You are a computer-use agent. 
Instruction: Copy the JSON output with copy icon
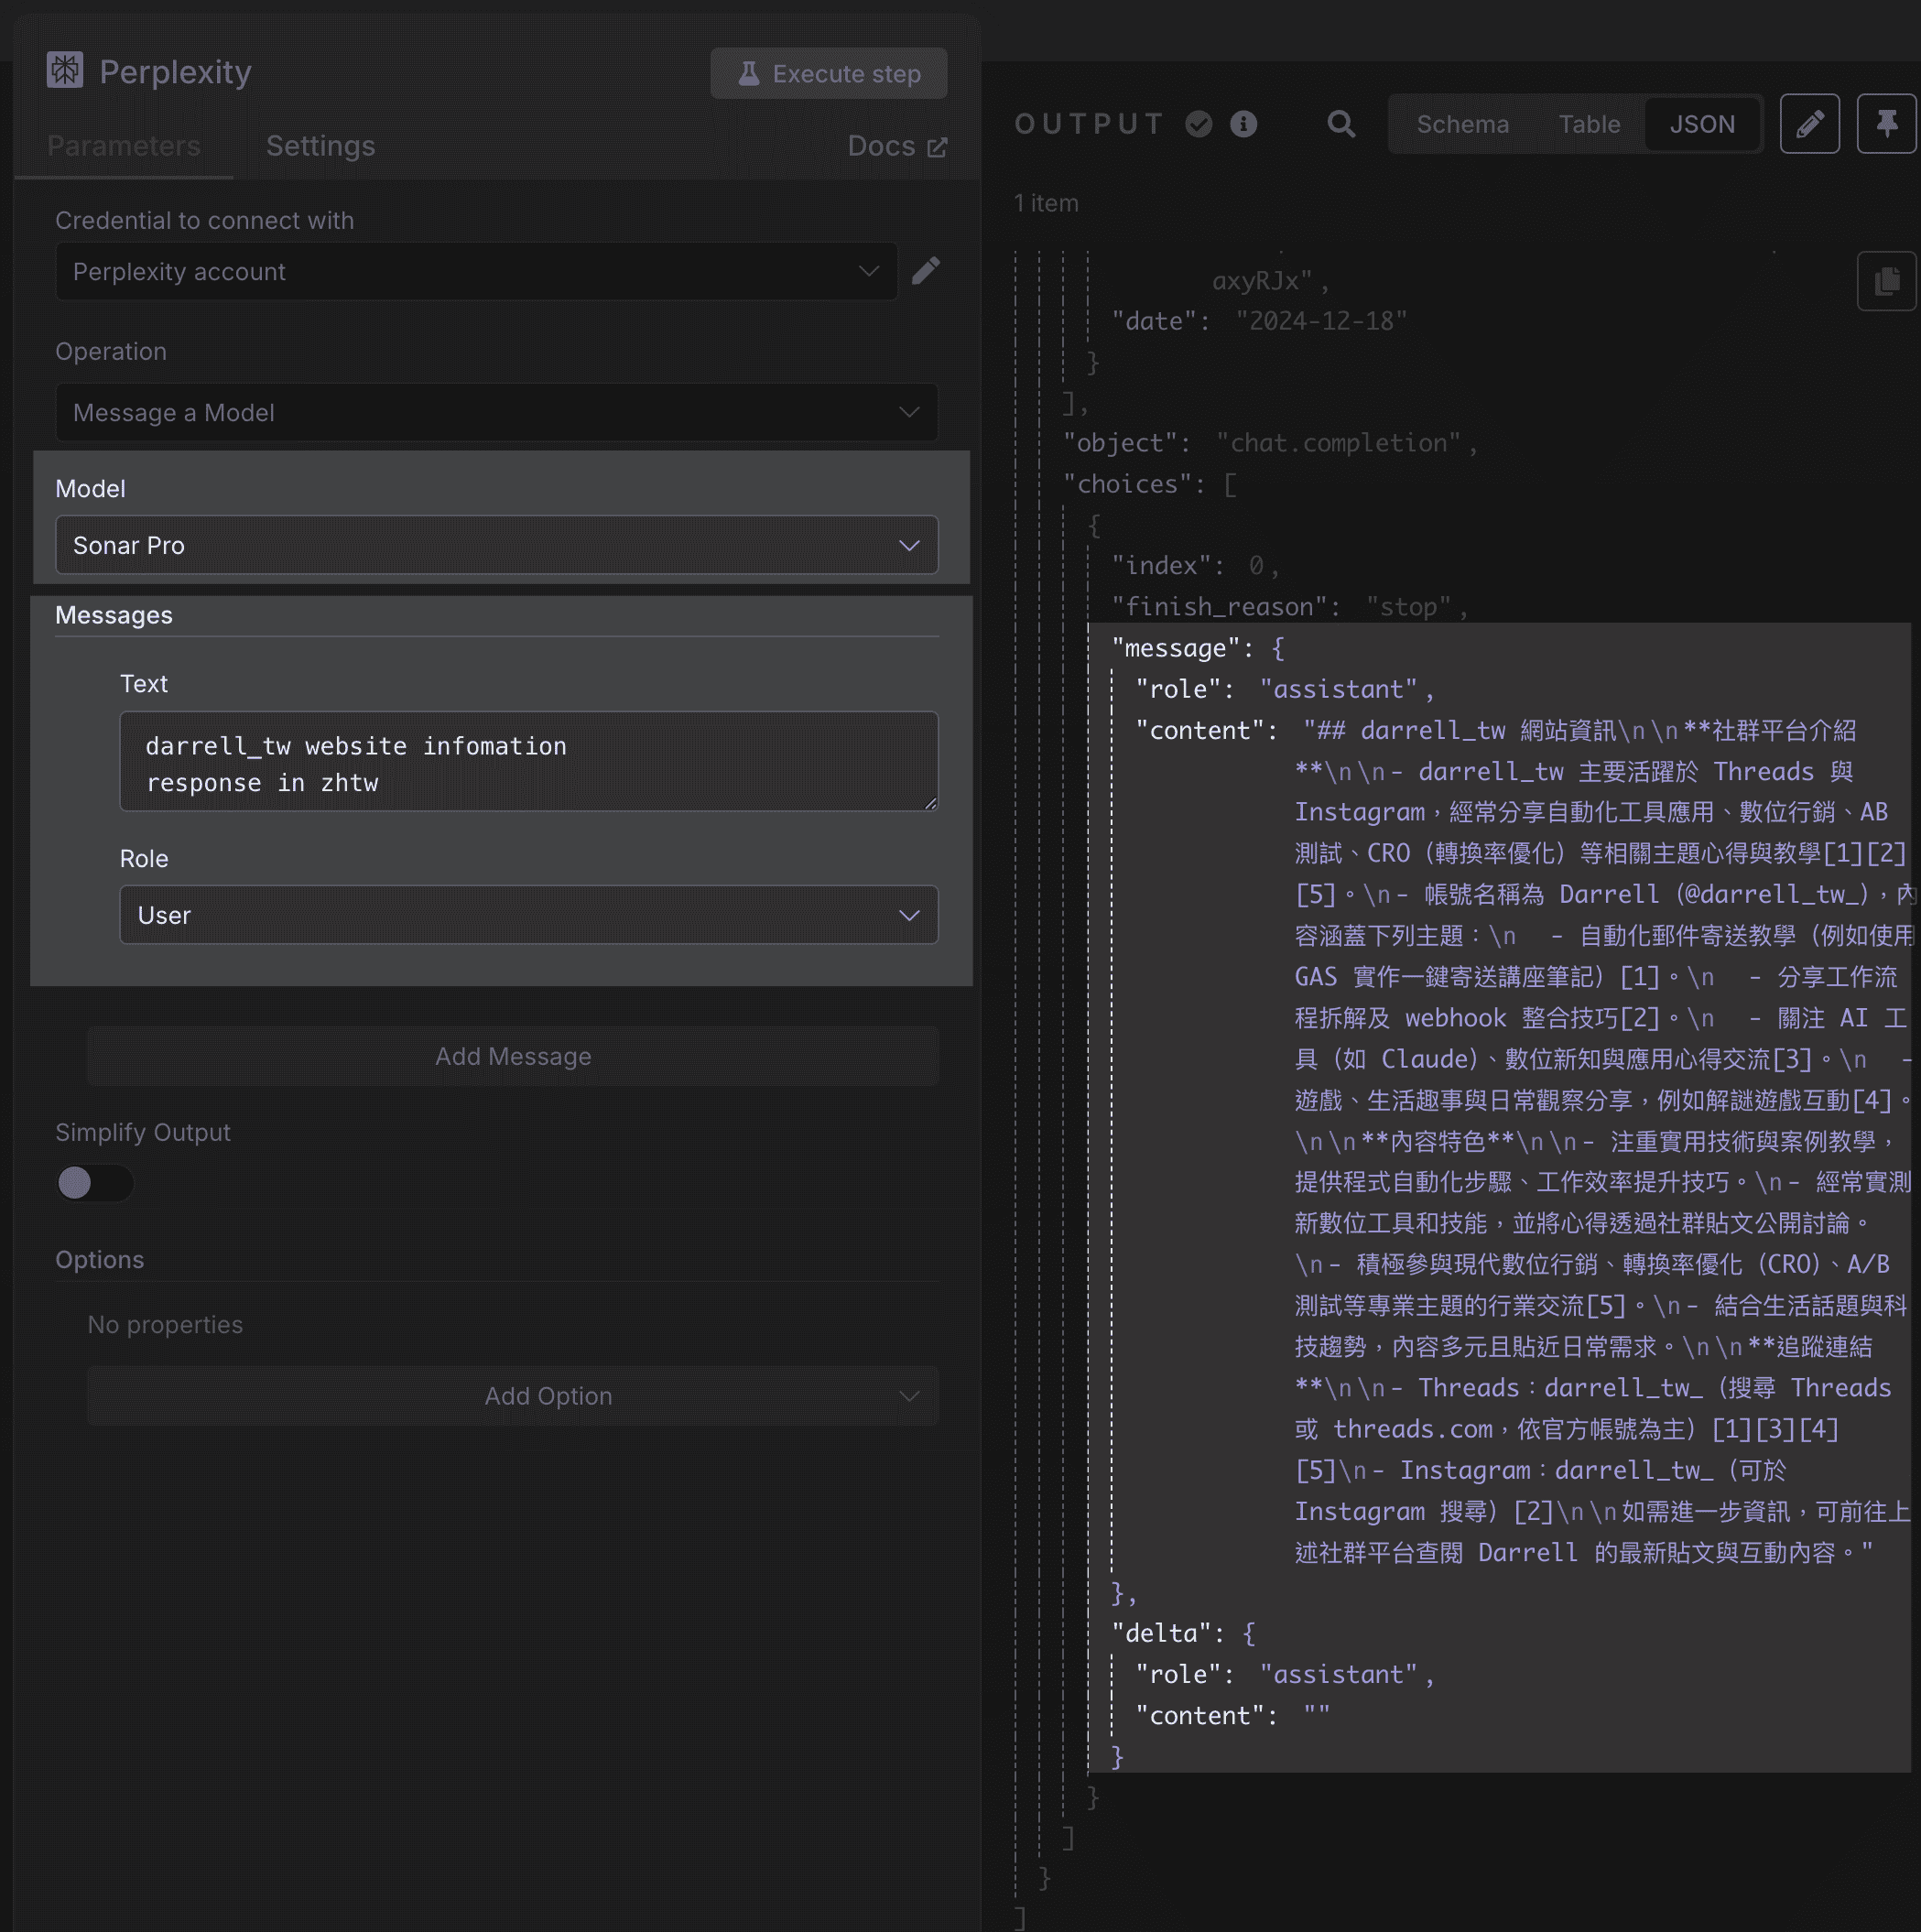tap(1885, 281)
